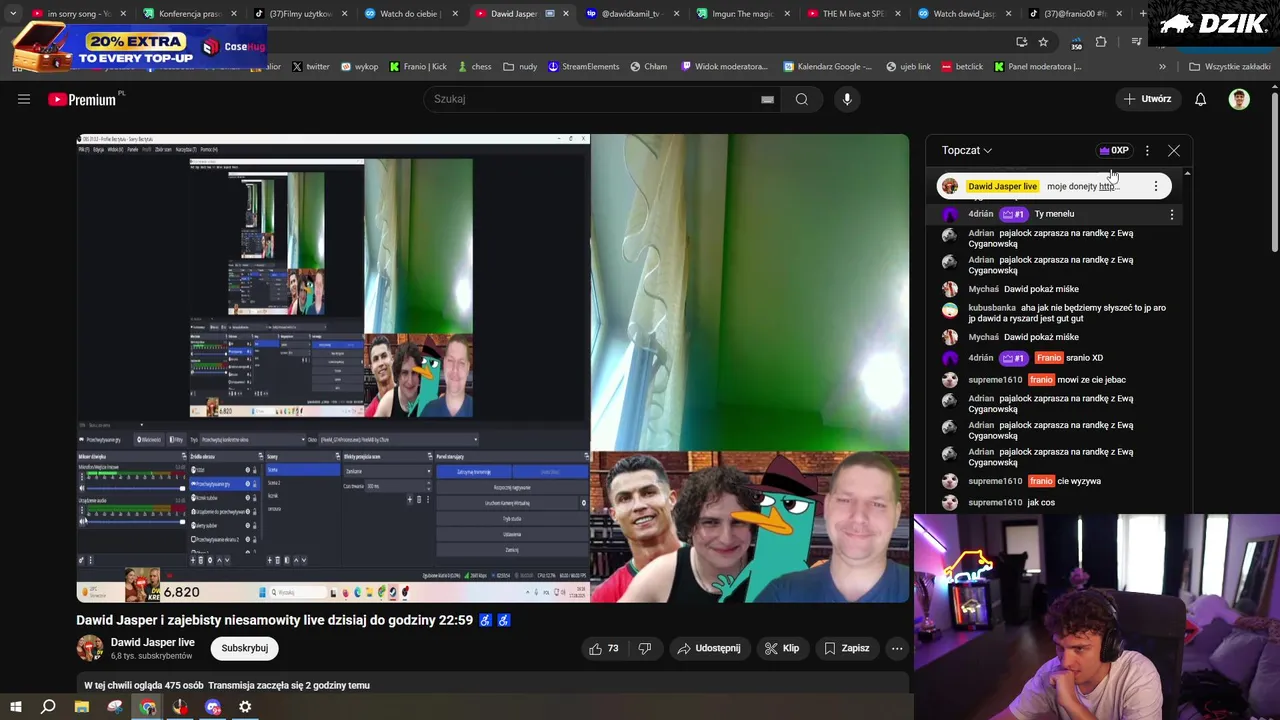Open Settings gear in taskbar
This screenshot has height=720, width=1280.
point(245,707)
